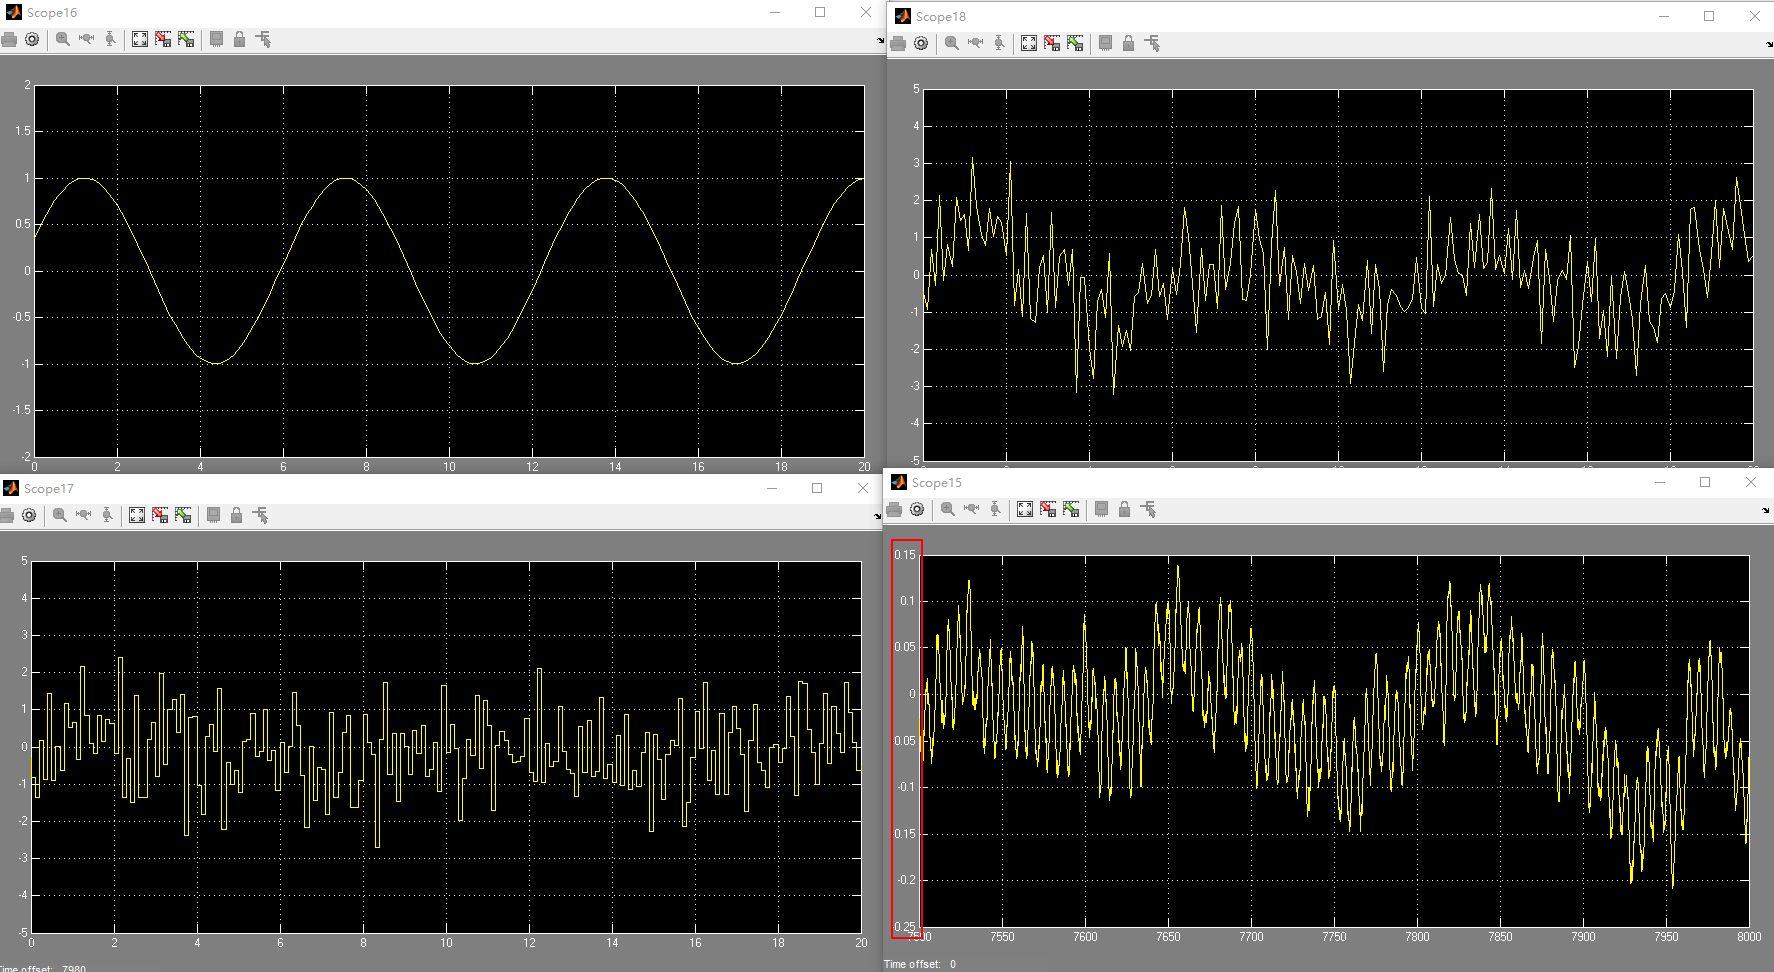Toggle the axes selection lock in Scope18
The width and height of the screenshot is (1774, 972).
tap(1128, 43)
